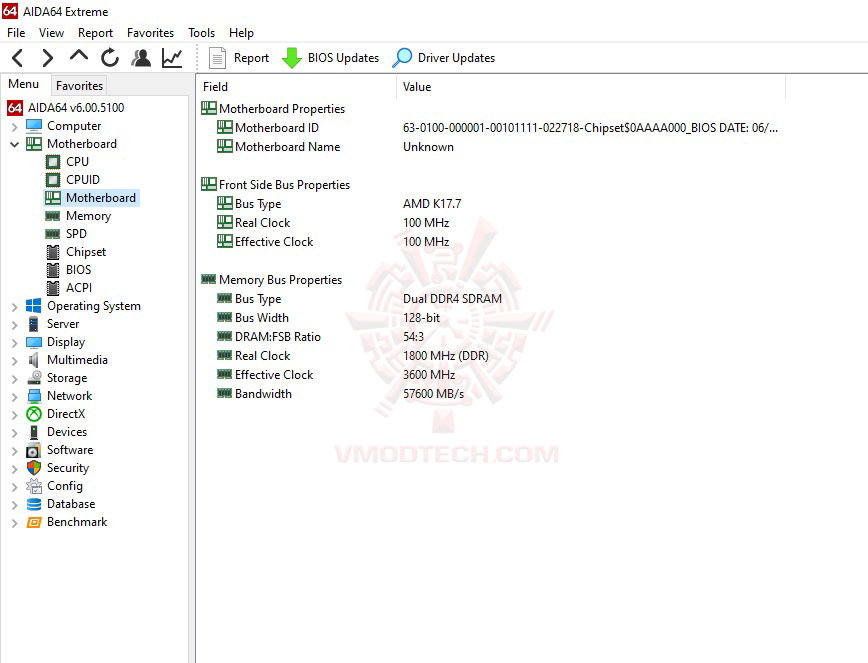Click the Computer monitor icon
The width and height of the screenshot is (868, 663).
click(x=34, y=126)
